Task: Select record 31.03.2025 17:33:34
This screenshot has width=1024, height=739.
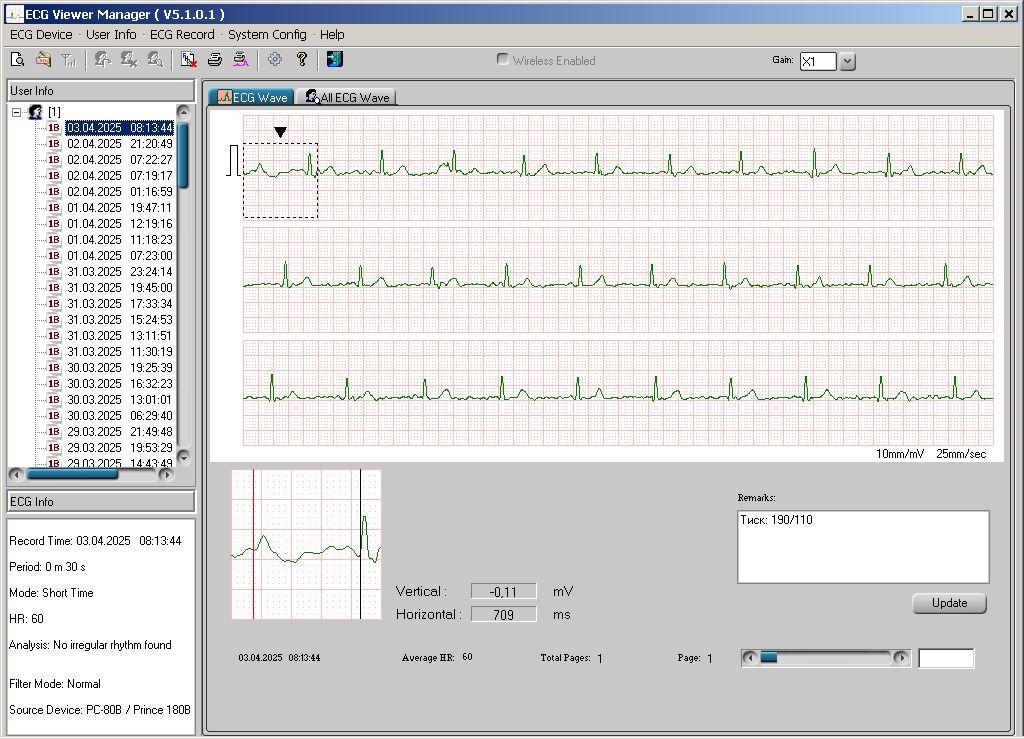Action: [x=120, y=304]
